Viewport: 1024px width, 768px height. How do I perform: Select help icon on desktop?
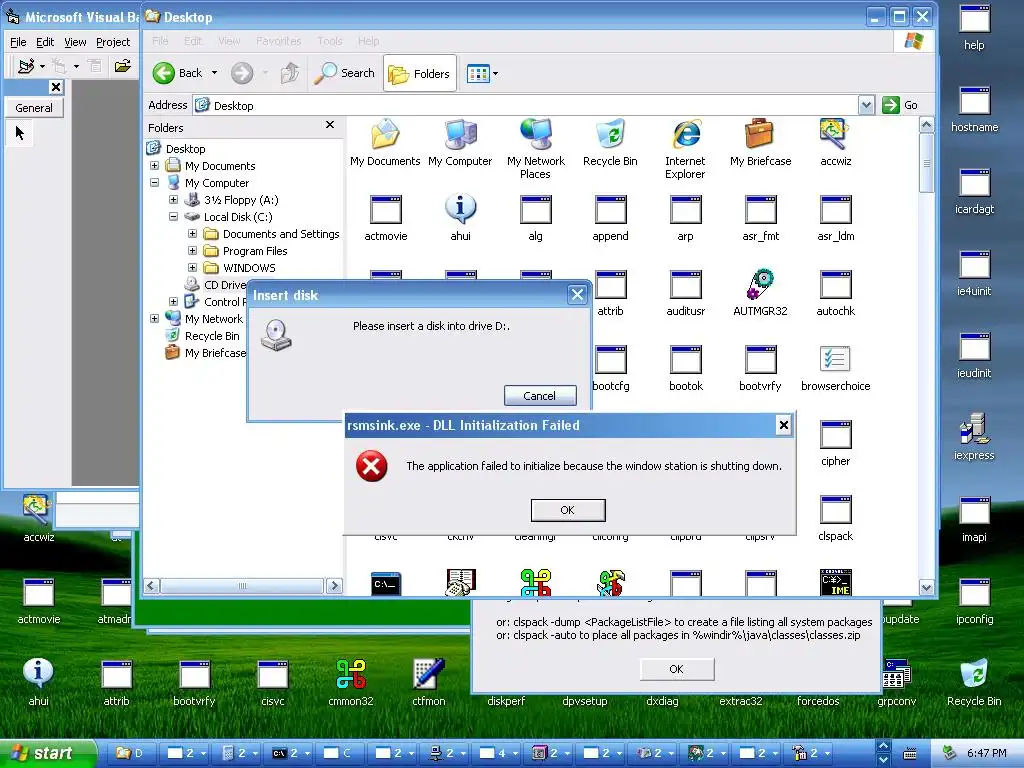pyautogui.click(x=974, y=27)
